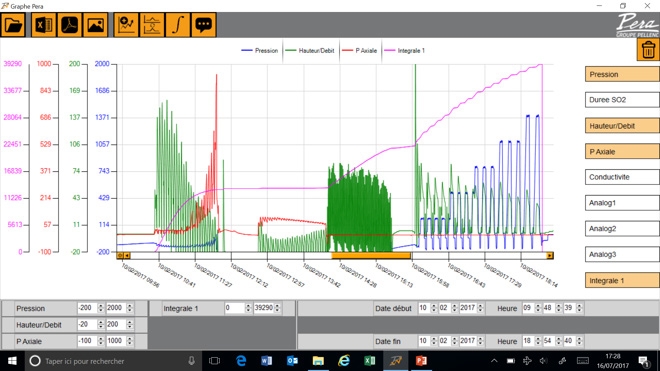Enable the Conductivite curve
The height and width of the screenshot is (371, 660).
coord(622,177)
